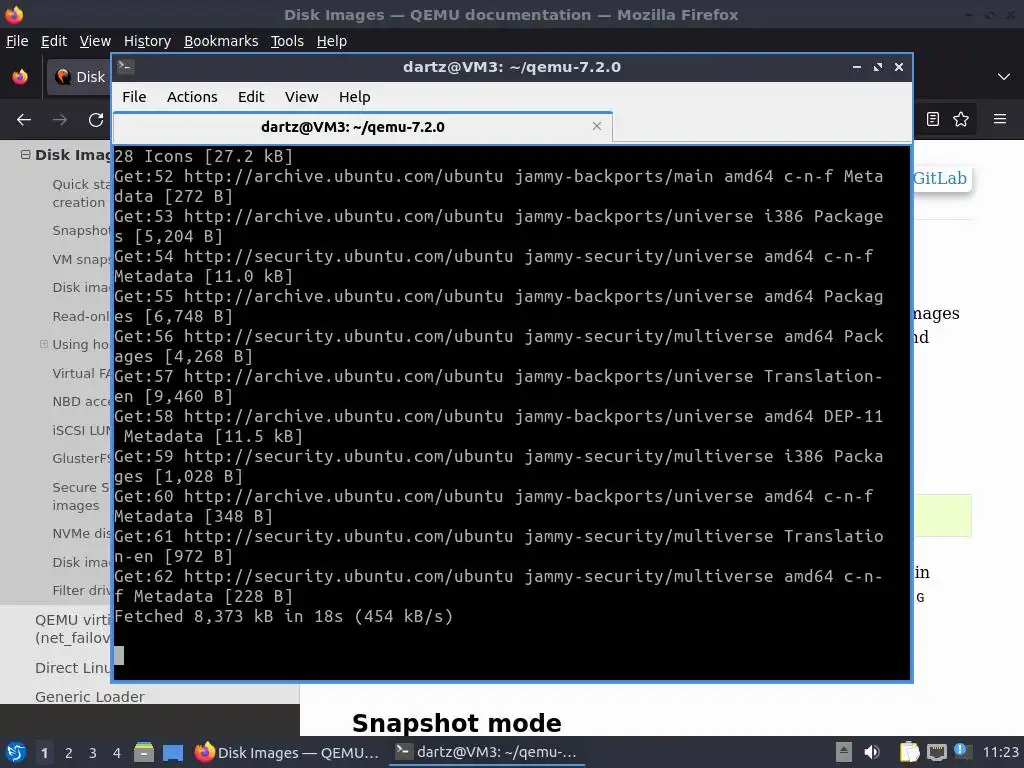Switch to workspace 2
Screen dimensions: 1024x768
click(69, 753)
